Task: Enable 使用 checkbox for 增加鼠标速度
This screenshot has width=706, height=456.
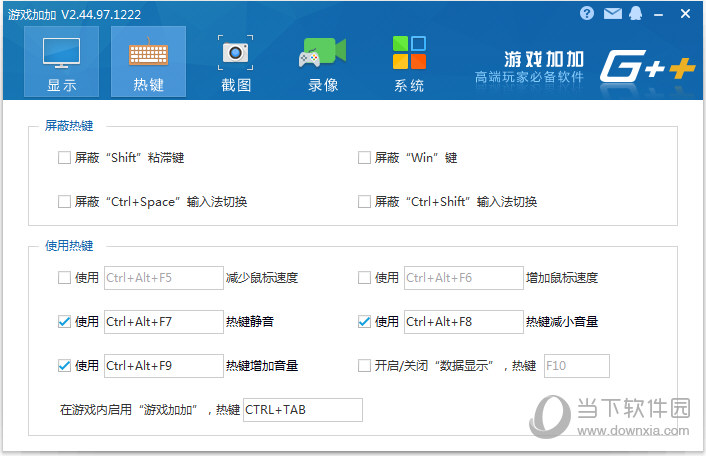Action: point(364,277)
